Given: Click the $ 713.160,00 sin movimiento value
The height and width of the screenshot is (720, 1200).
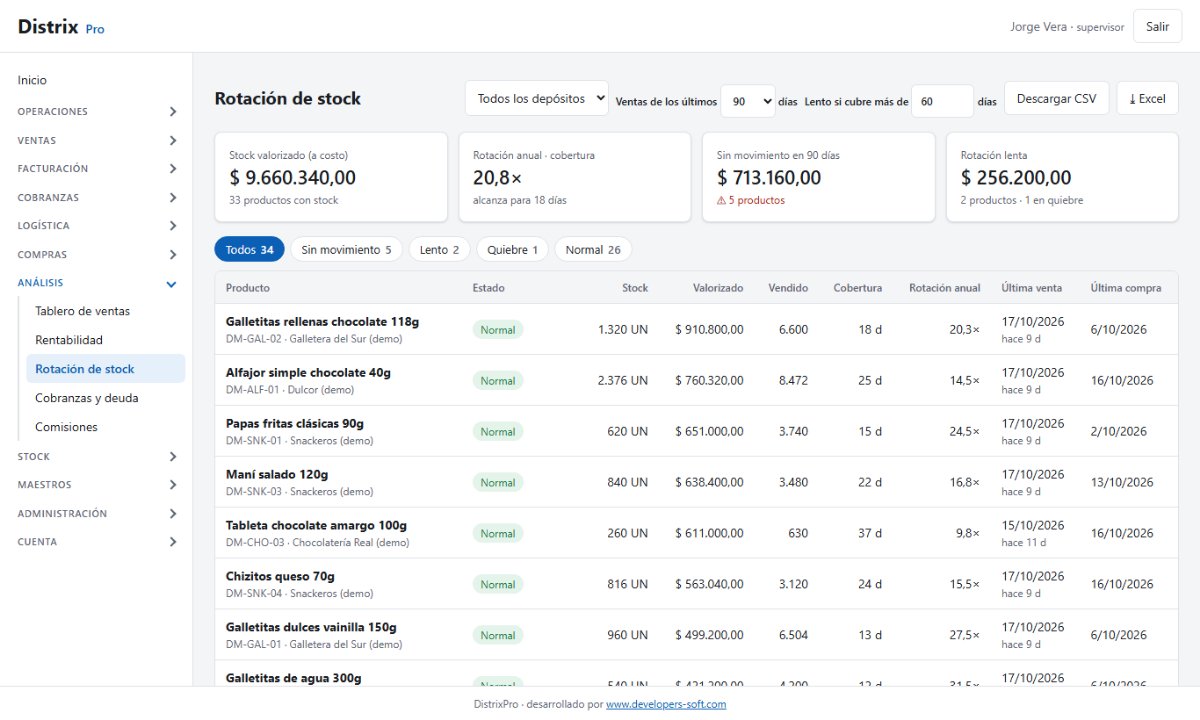Looking at the screenshot, I should tap(769, 178).
